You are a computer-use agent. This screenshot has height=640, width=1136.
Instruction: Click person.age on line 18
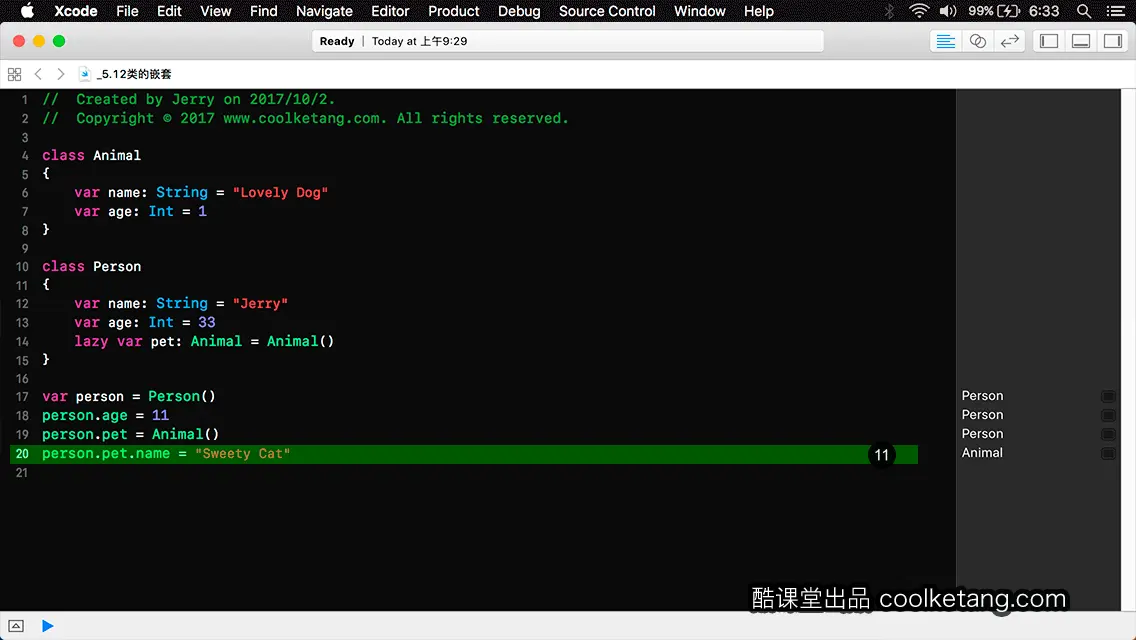85,415
